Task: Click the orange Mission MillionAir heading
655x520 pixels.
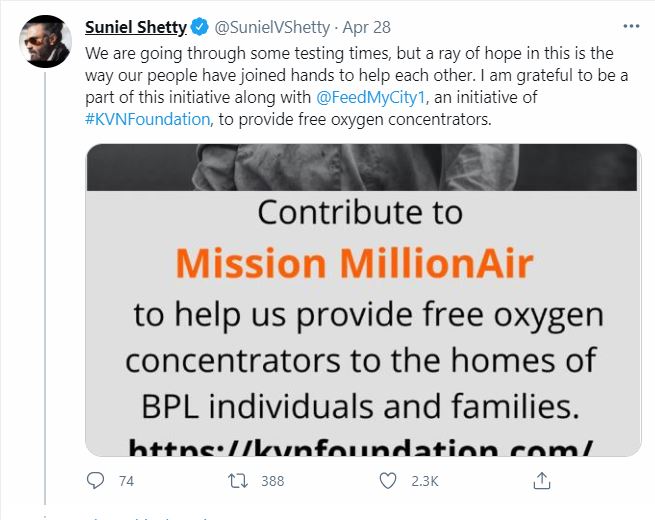Action: (354, 263)
